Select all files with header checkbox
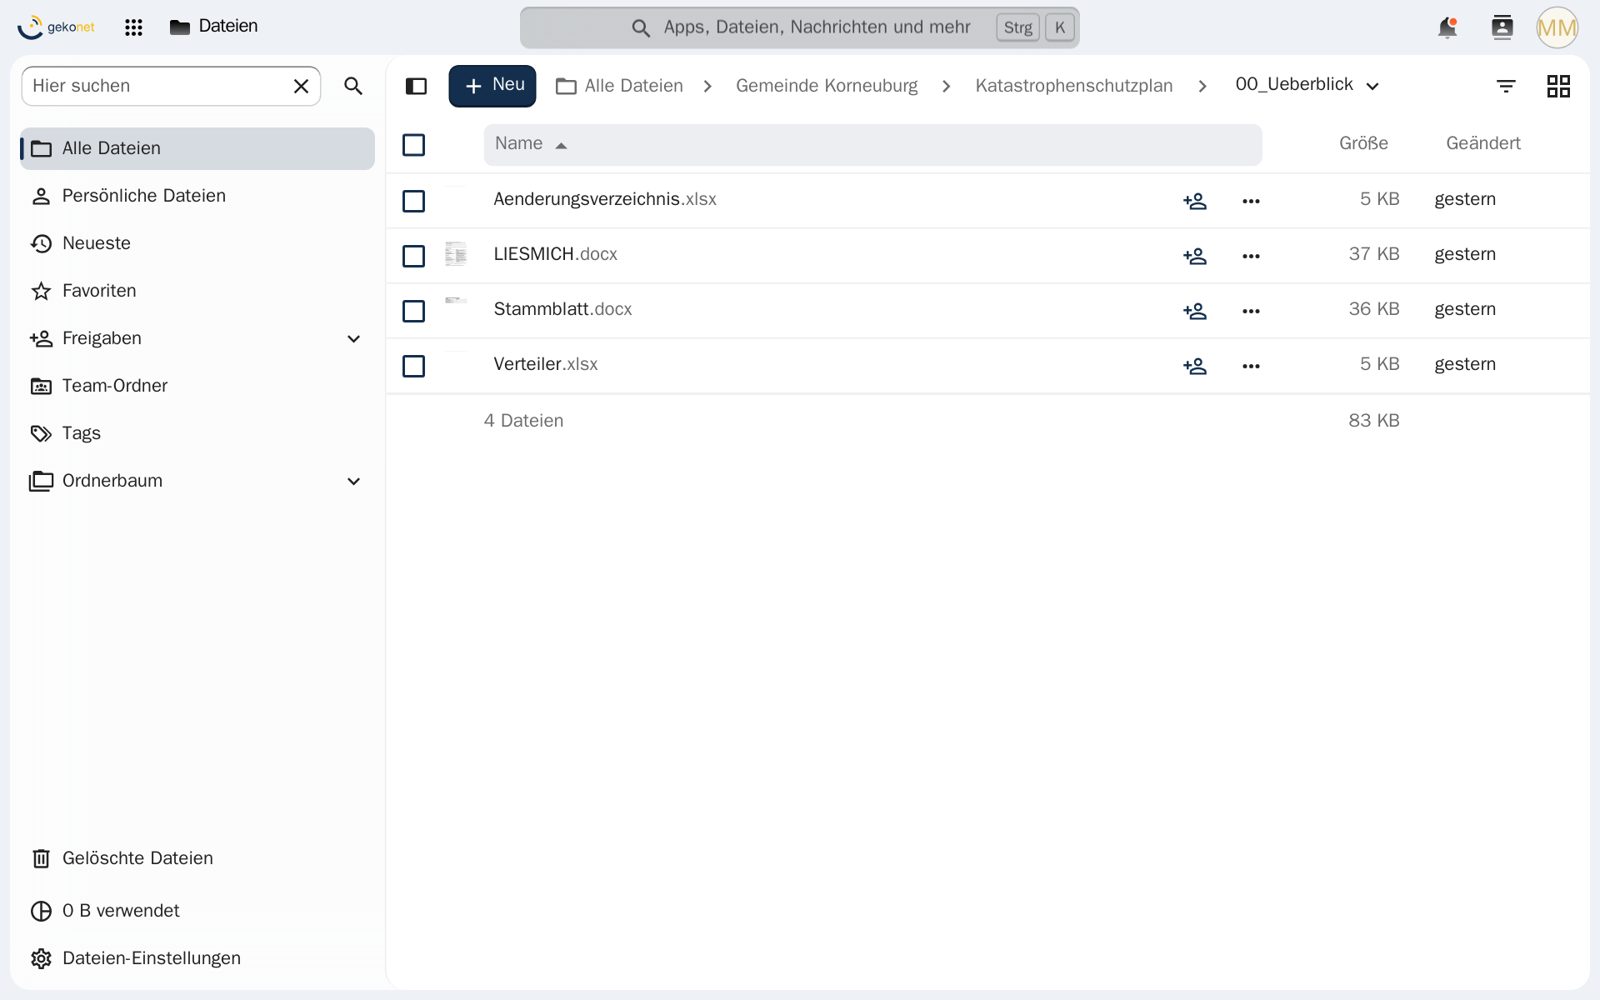The height and width of the screenshot is (1000, 1600). [x=413, y=145]
